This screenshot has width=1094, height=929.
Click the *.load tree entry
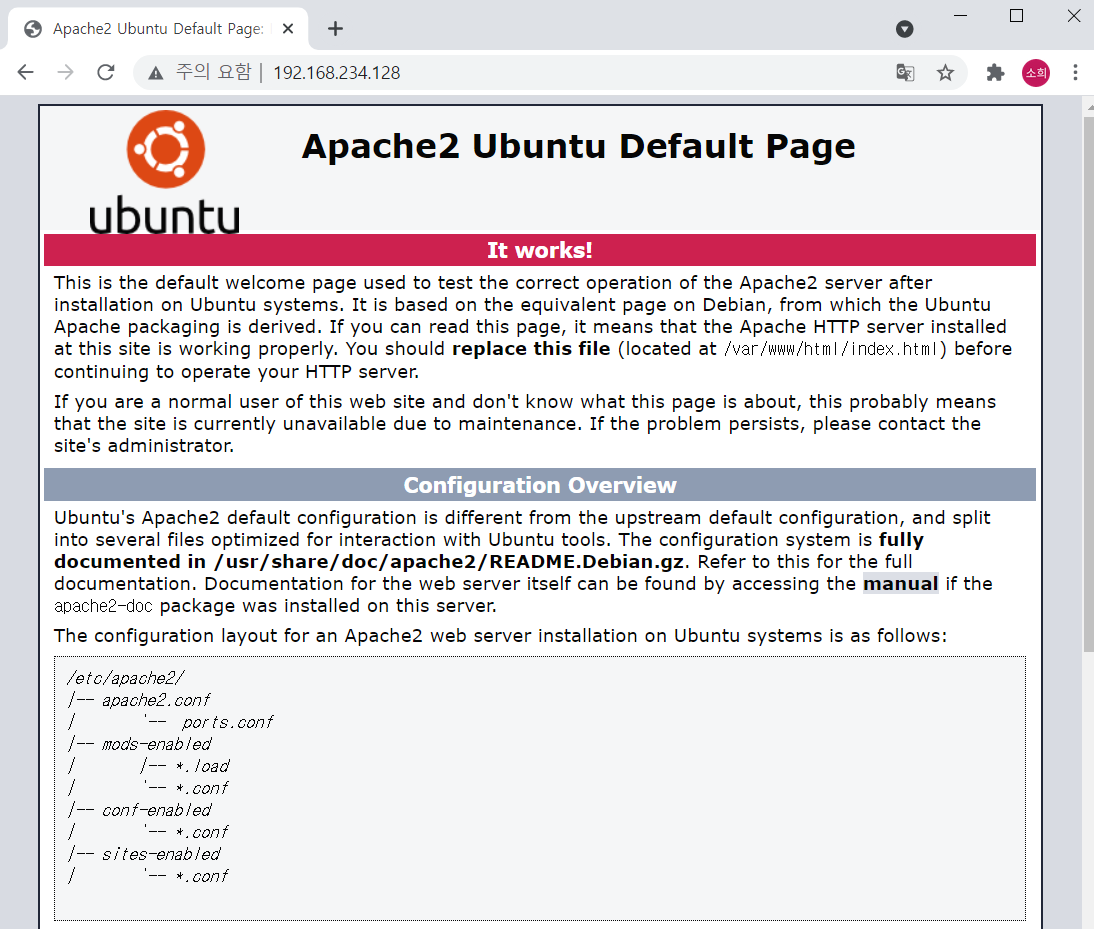202,766
